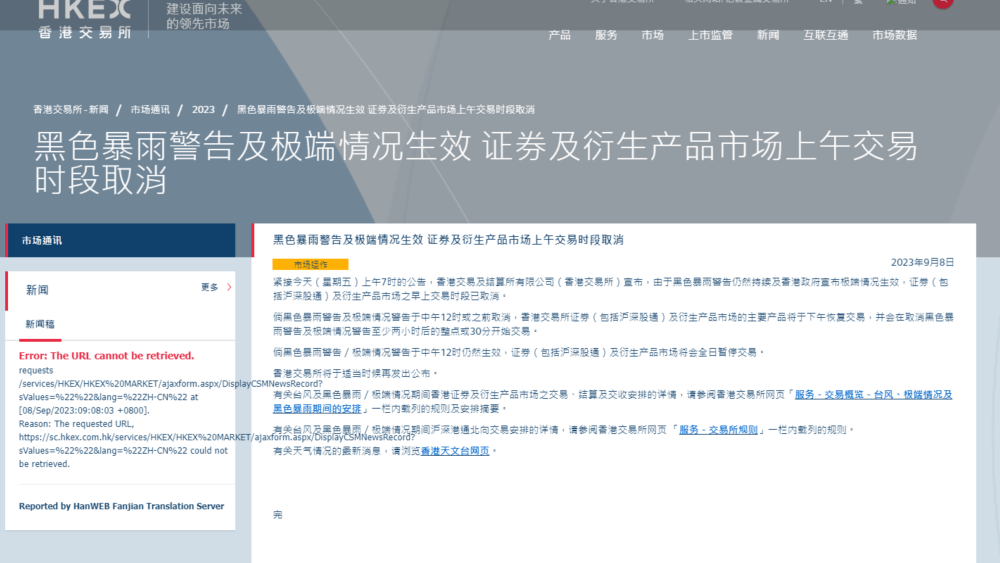Click the 市场运作 orange tag
Viewport: 1000px width, 563px height.
[310, 265]
